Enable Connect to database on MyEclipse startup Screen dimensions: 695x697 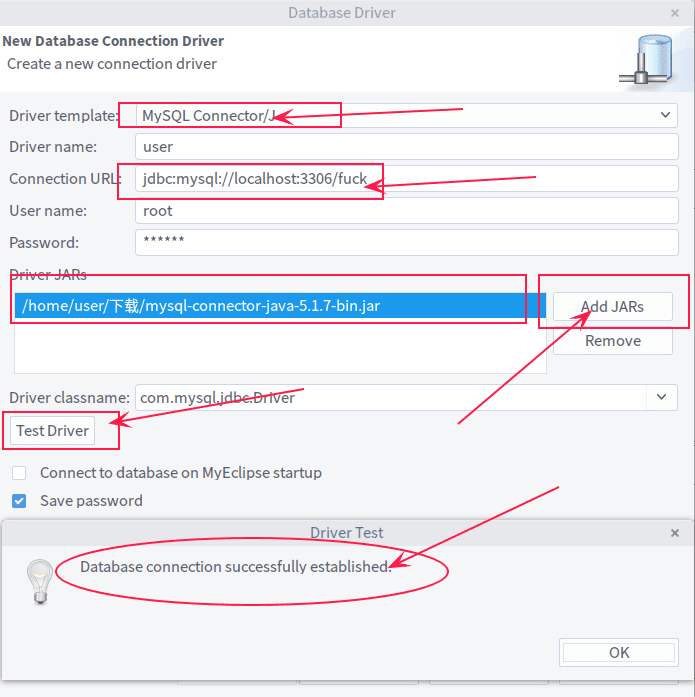pos(19,472)
